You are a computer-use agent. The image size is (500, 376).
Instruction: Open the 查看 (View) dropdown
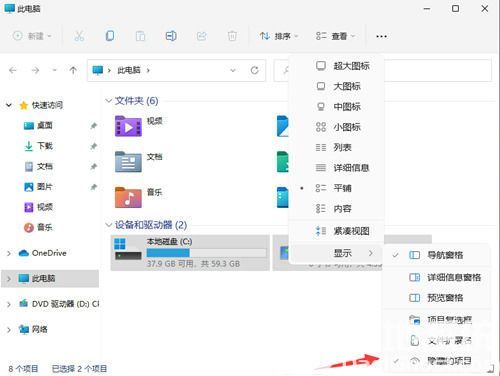pyautogui.click(x=335, y=36)
